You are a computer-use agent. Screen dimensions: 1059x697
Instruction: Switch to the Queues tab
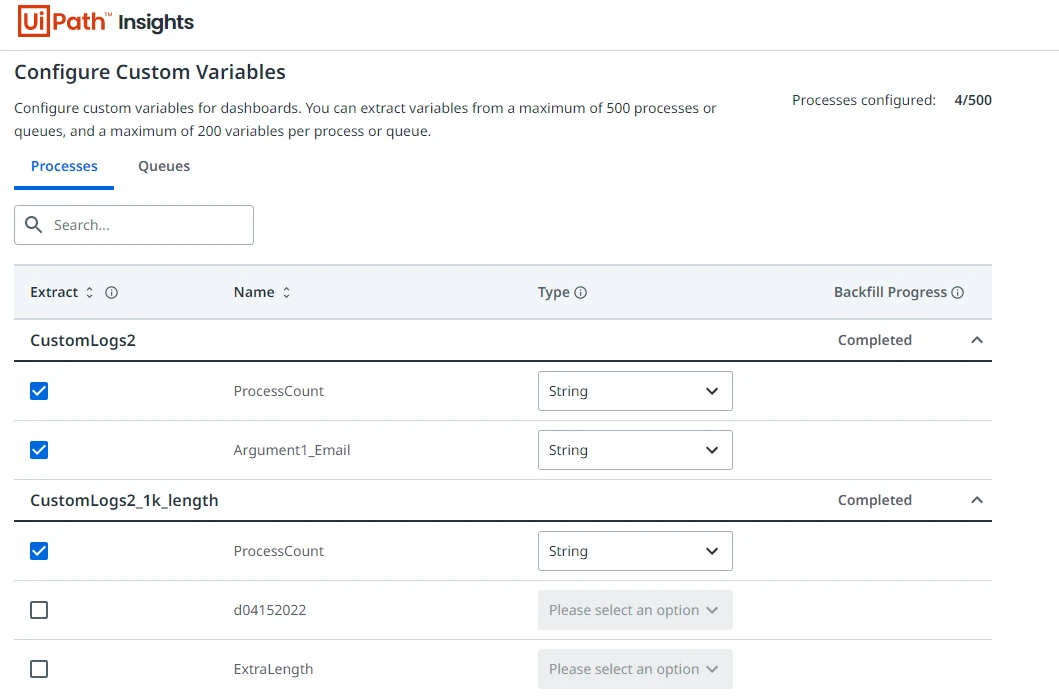tap(164, 166)
